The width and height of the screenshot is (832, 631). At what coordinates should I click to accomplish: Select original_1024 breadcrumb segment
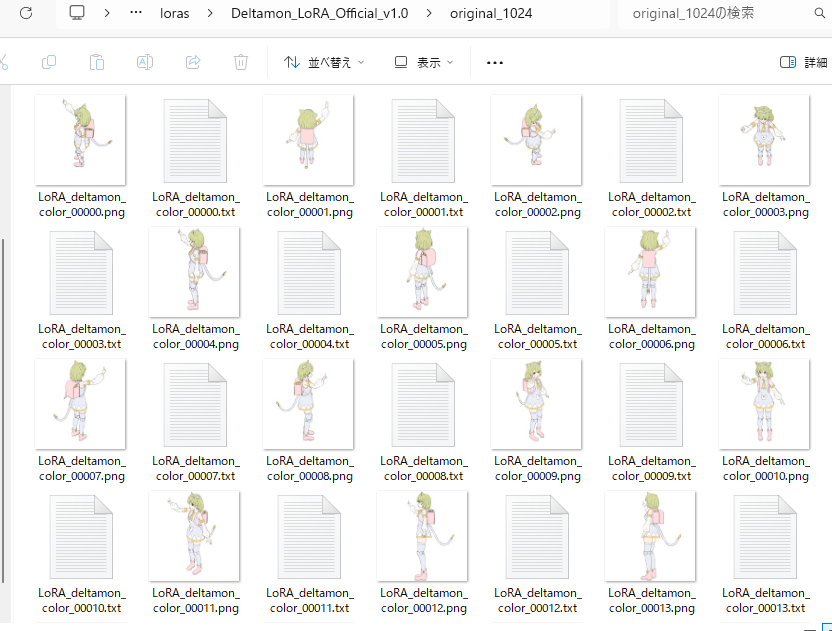(491, 13)
